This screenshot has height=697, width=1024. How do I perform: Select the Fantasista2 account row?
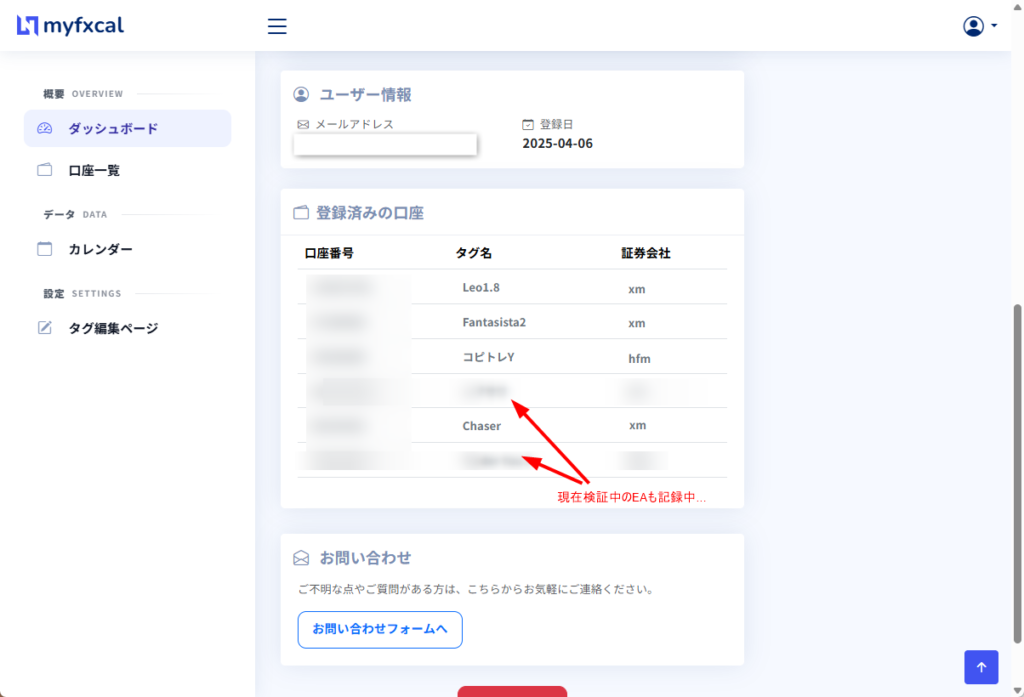(512, 323)
